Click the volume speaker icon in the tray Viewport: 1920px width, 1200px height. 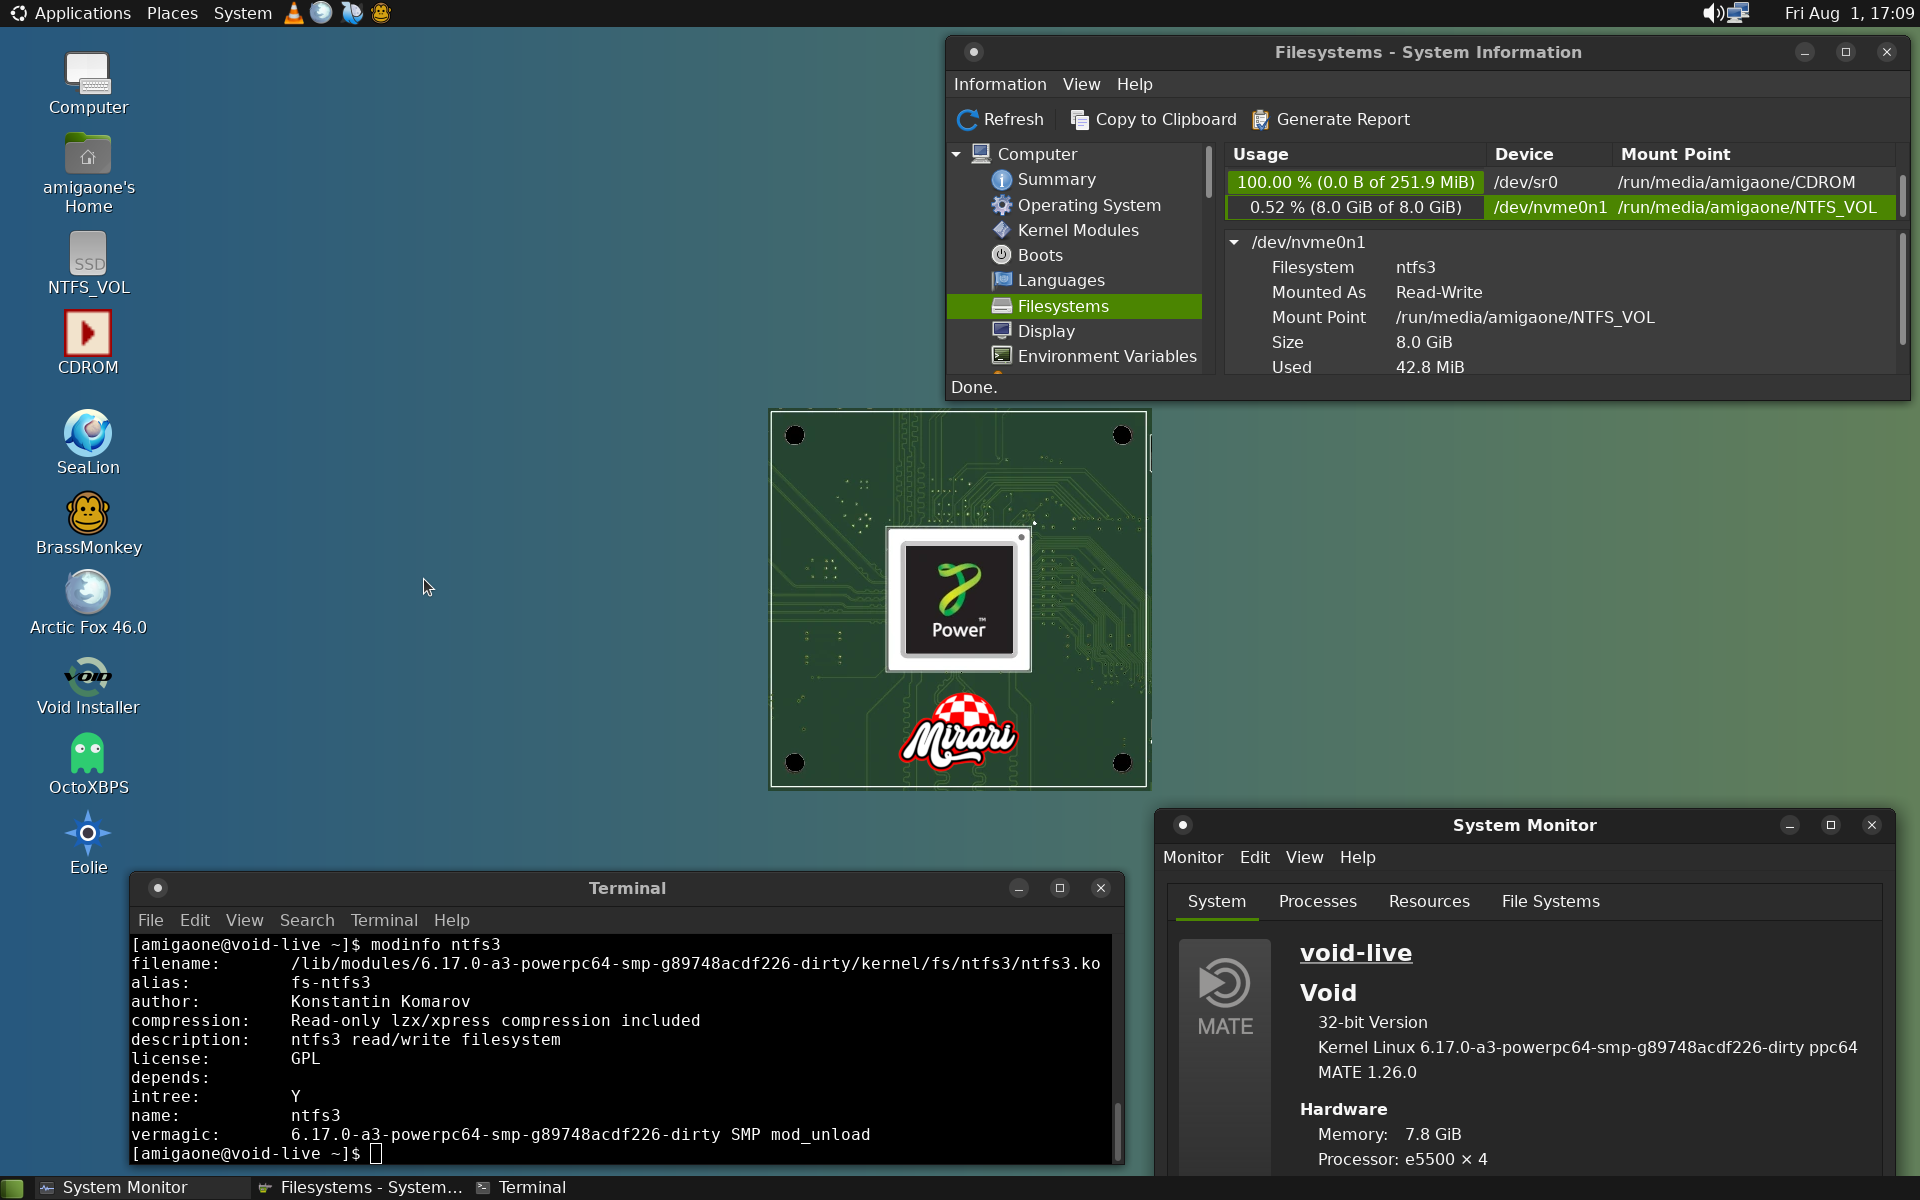click(1712, 13)
